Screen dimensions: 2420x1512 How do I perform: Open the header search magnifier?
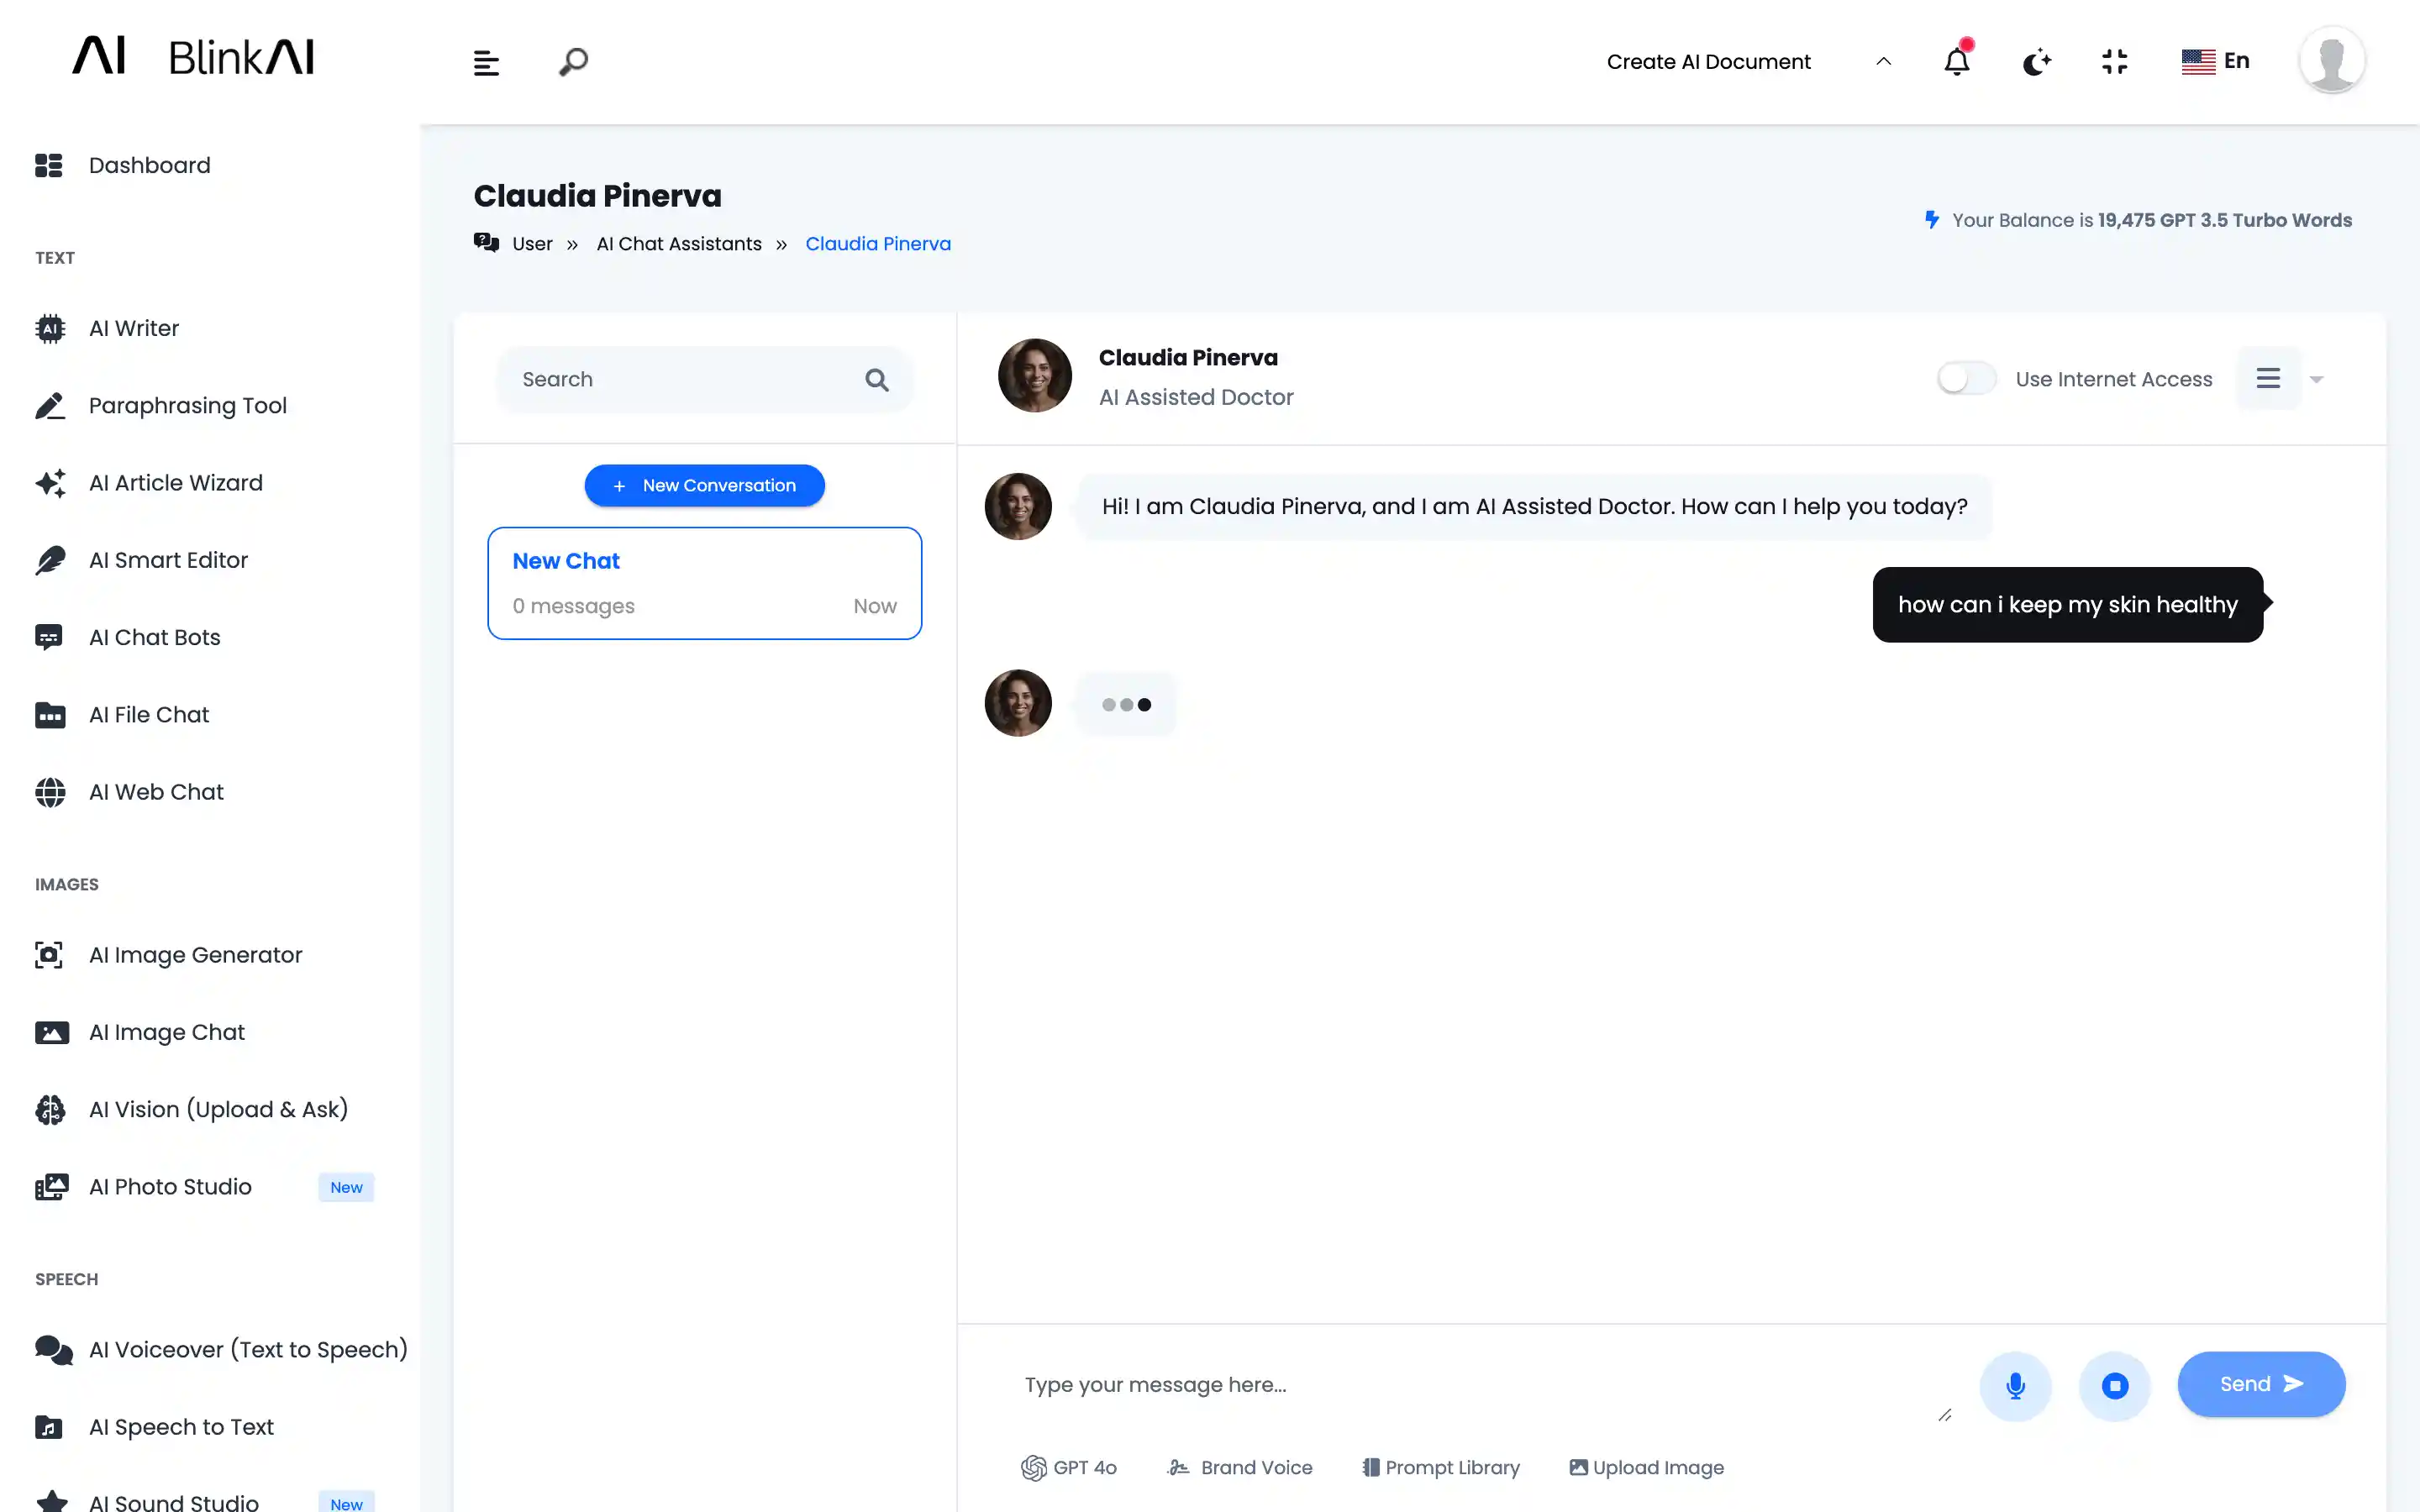573,62
